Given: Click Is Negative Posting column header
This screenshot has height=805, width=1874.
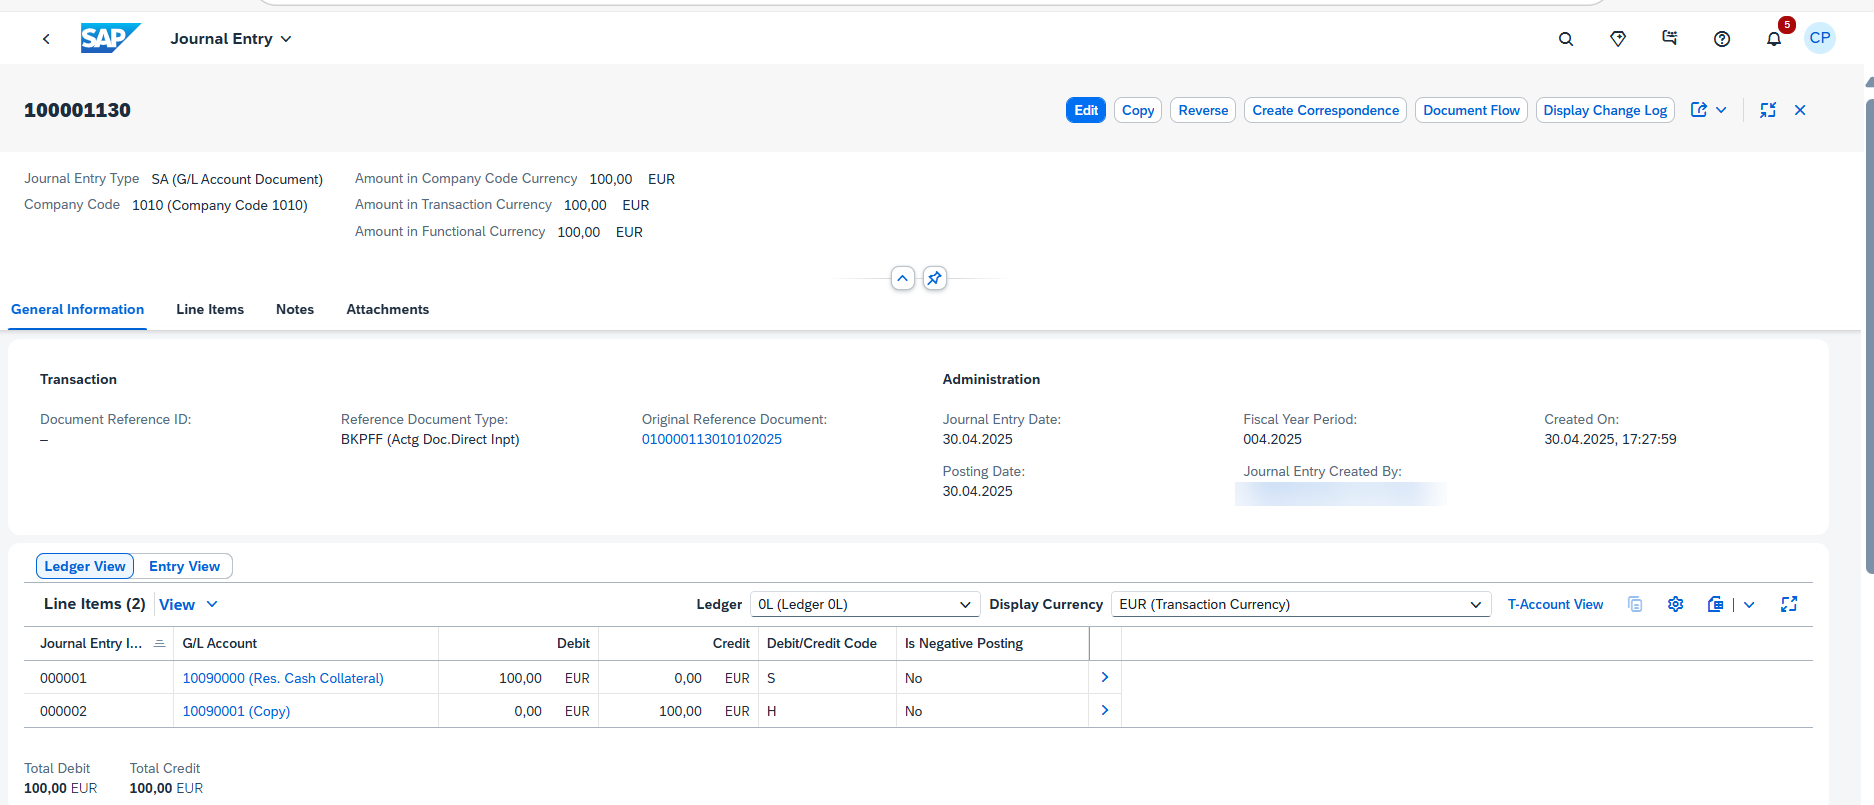Looking at the screenshot, I should point(992,643).
